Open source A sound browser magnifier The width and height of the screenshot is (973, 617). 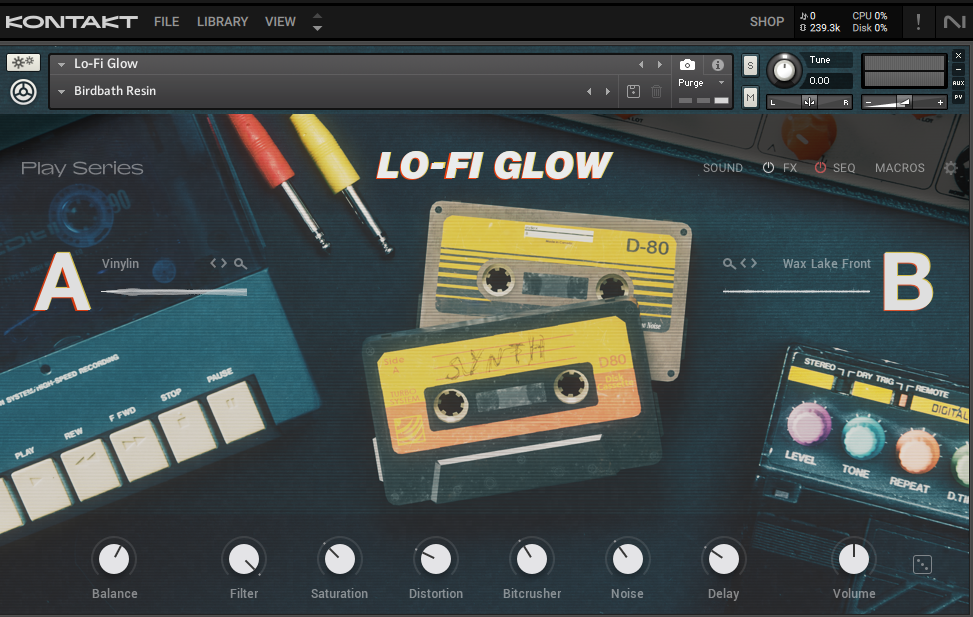[x=241, y=264]
